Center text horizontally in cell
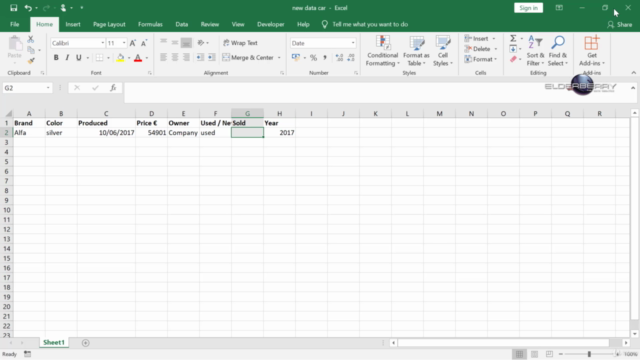Image resolution: width=640 pixels, height=360 pixels. (175, 58)
